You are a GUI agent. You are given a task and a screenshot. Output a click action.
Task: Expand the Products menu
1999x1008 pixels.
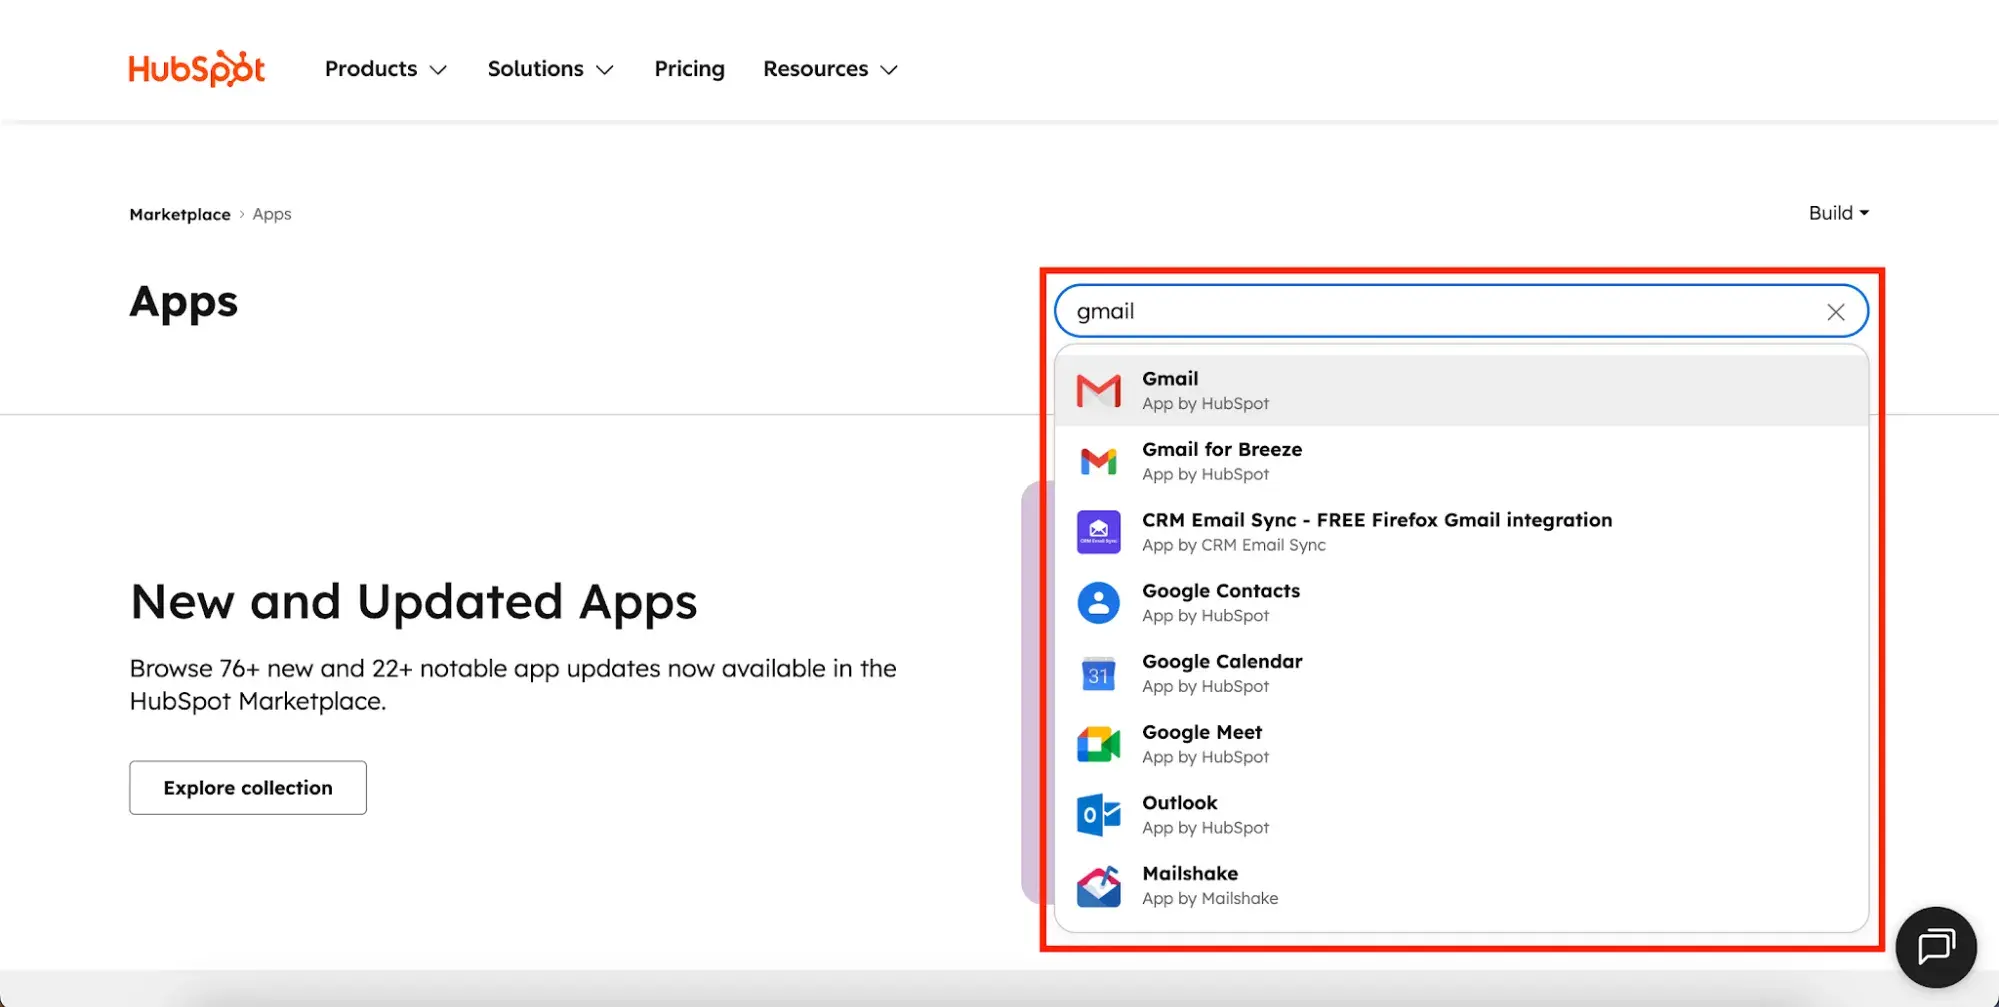[x=386, y=69]
